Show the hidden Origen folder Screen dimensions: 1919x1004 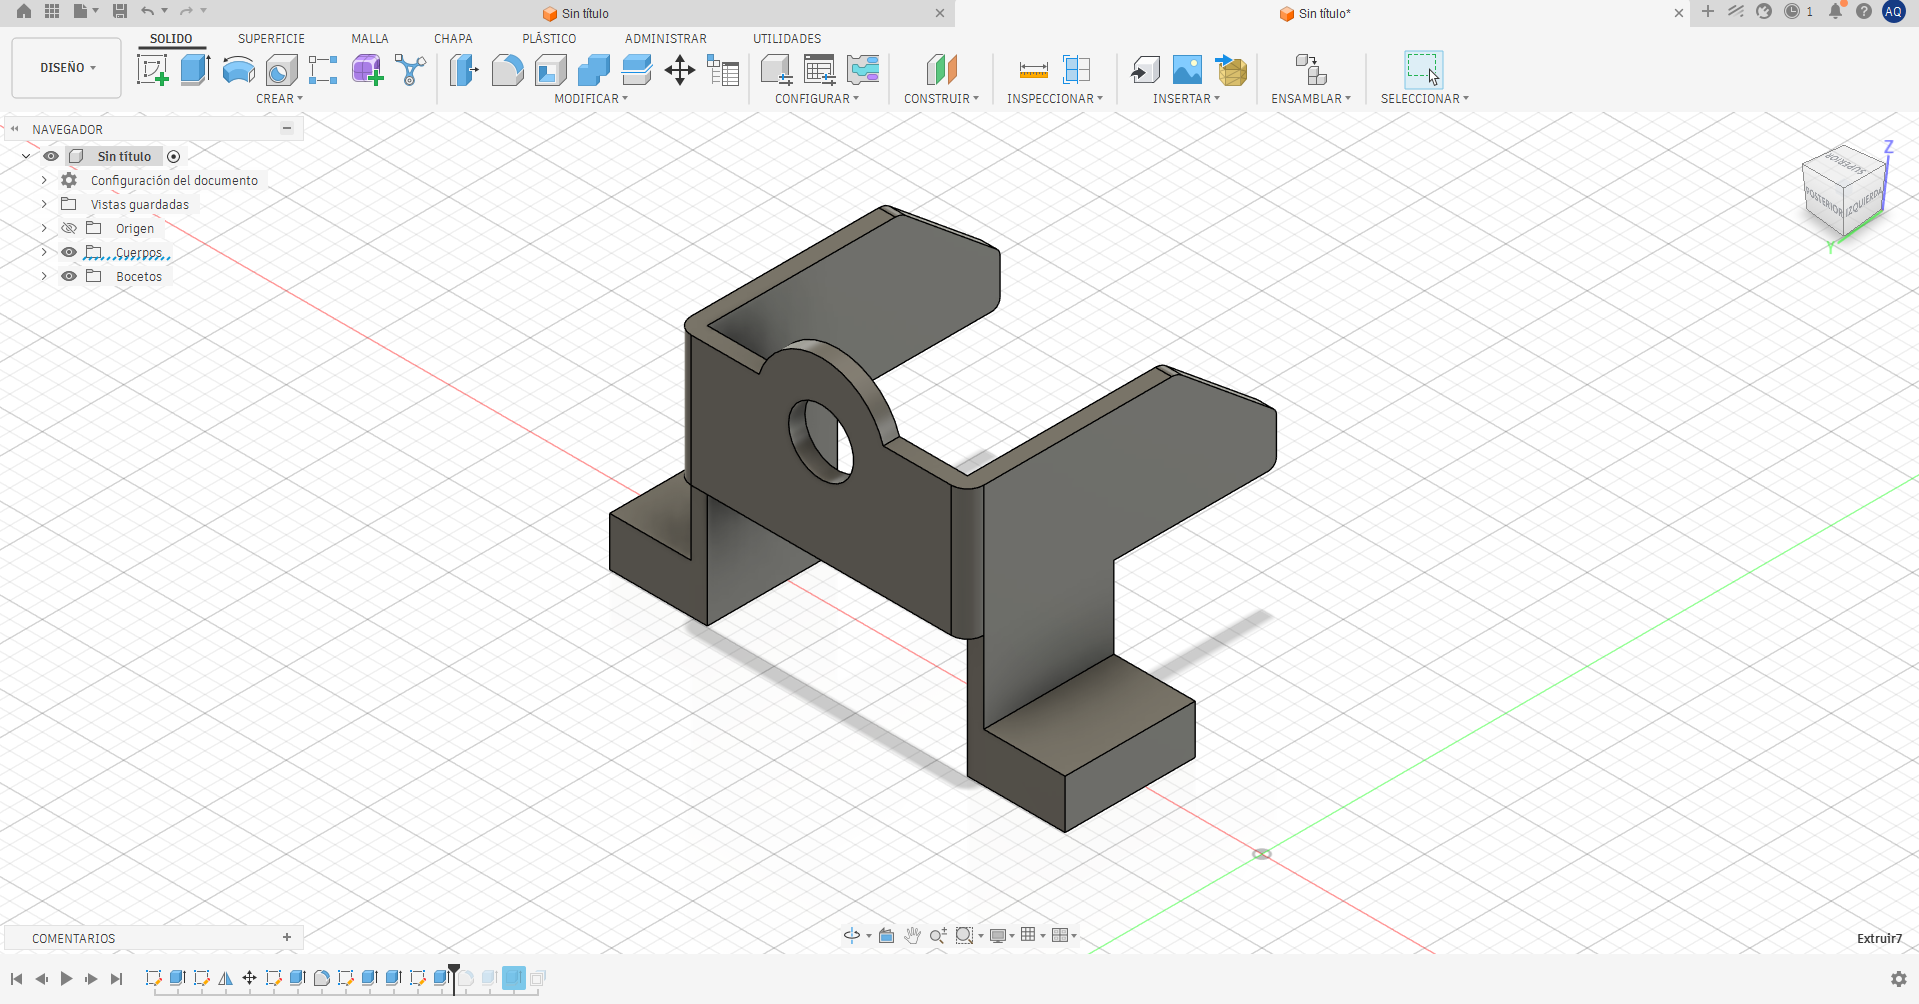[69, 228]
